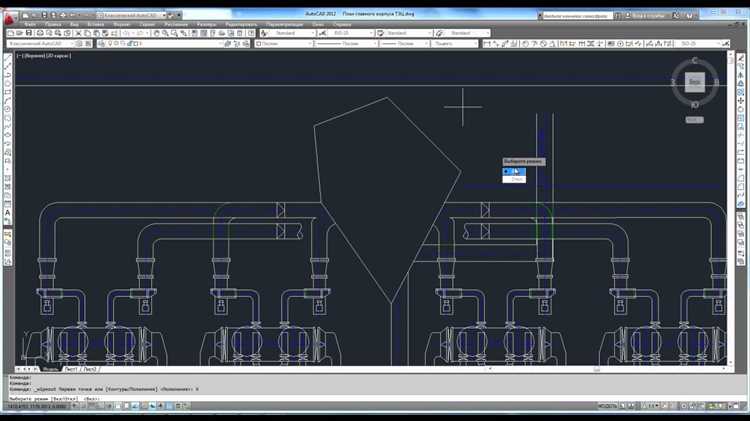The height and width of the screenshot is (421, 750).
Task: Open the Рисование menu
Action: [176, 24]
